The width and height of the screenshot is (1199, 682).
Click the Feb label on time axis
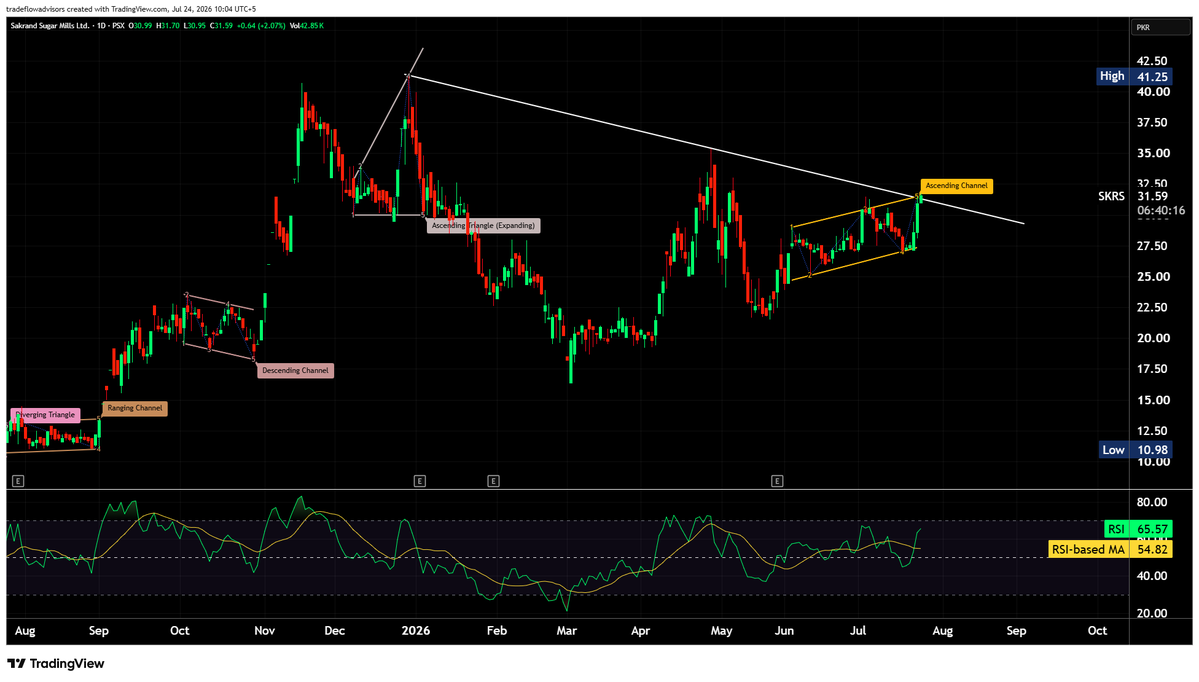pos(497,631)
